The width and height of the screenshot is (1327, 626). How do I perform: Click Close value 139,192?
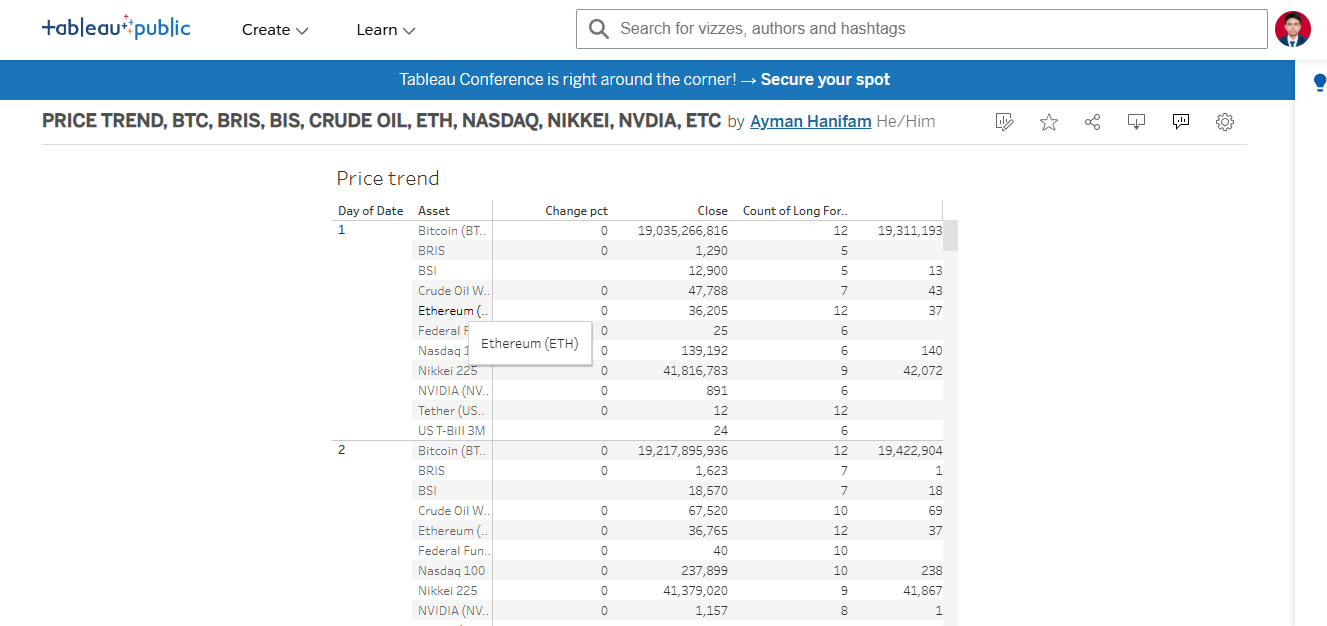(703, 351)
